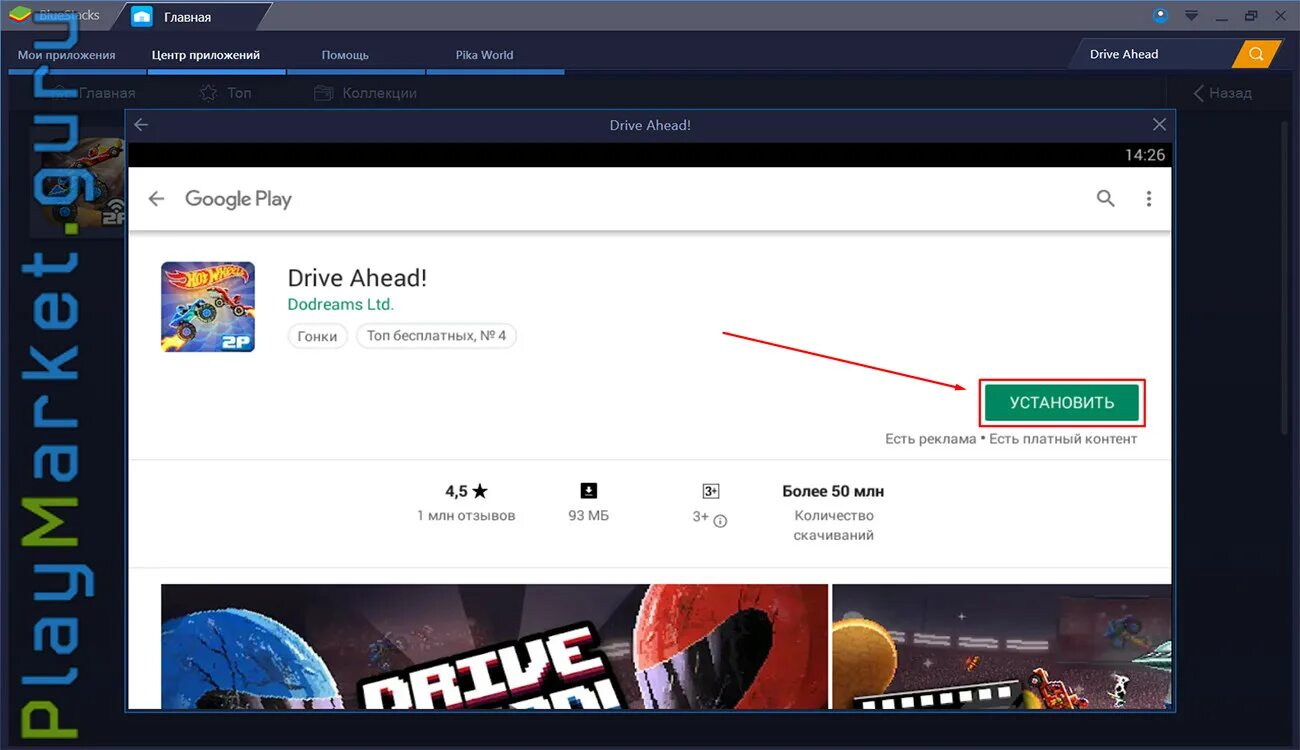Click Есть реклама notice text
The image size is (1300, 750).
[930, 439]
